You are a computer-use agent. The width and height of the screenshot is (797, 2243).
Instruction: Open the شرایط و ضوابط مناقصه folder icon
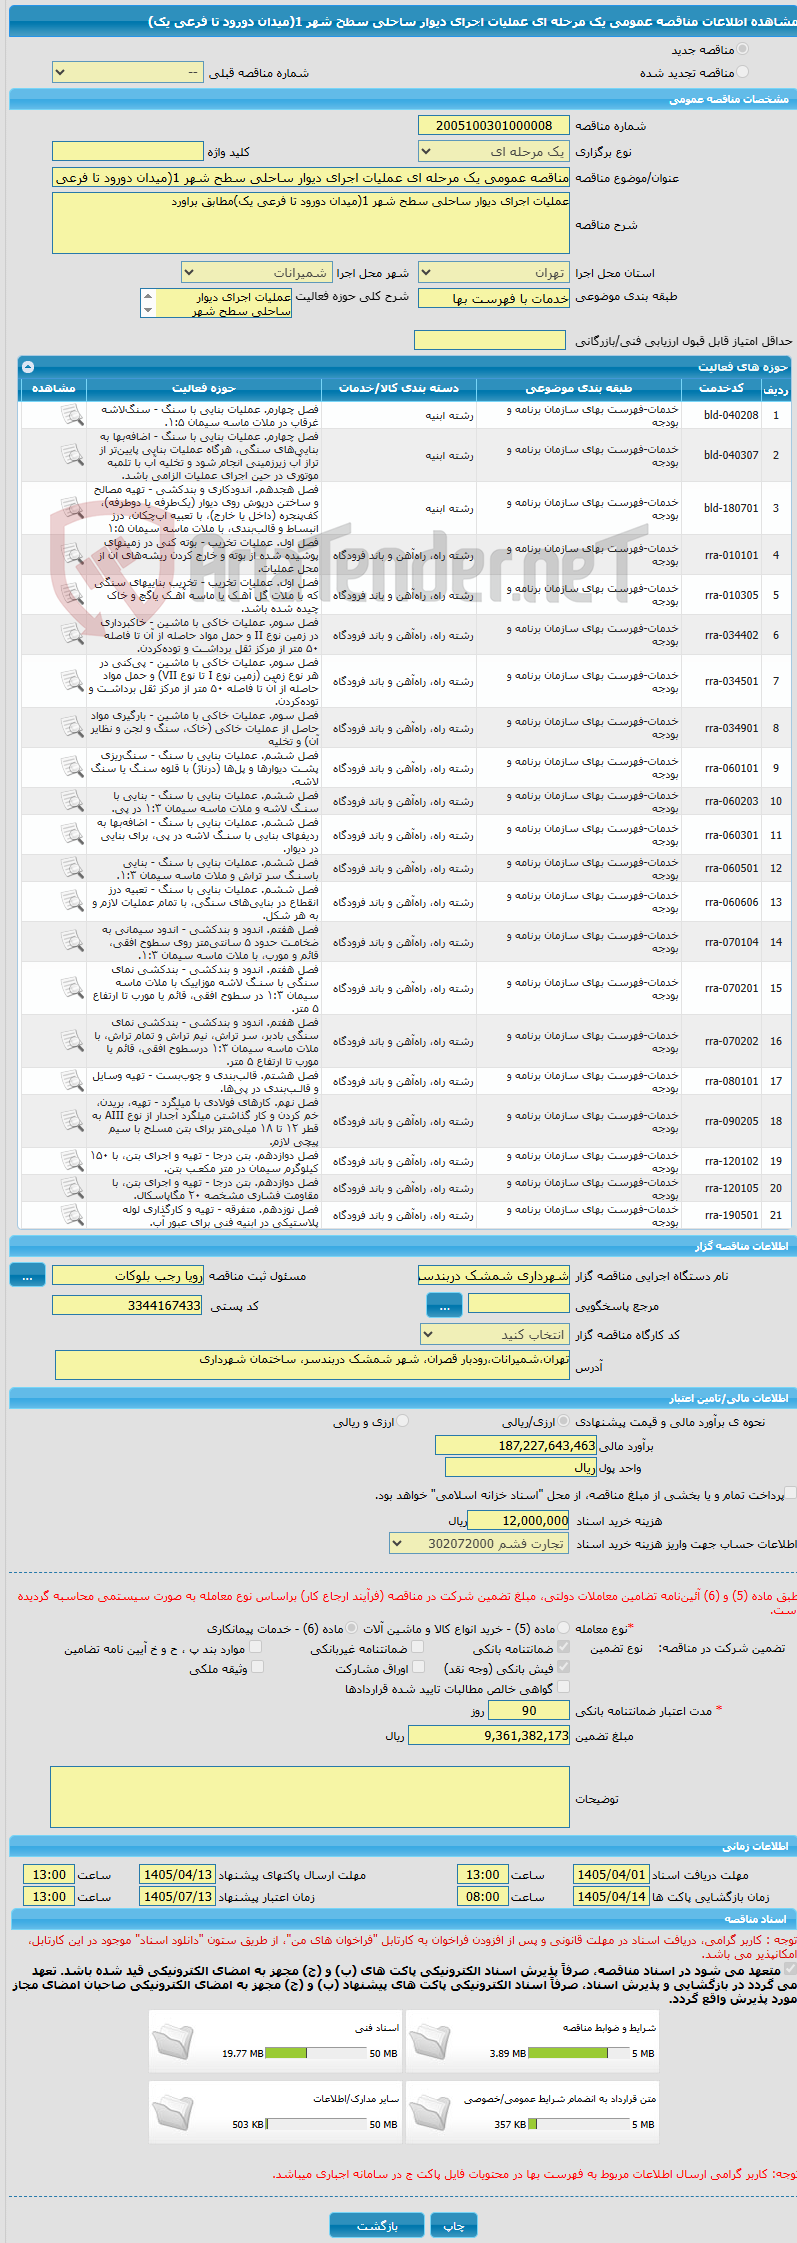(430, 2042)
